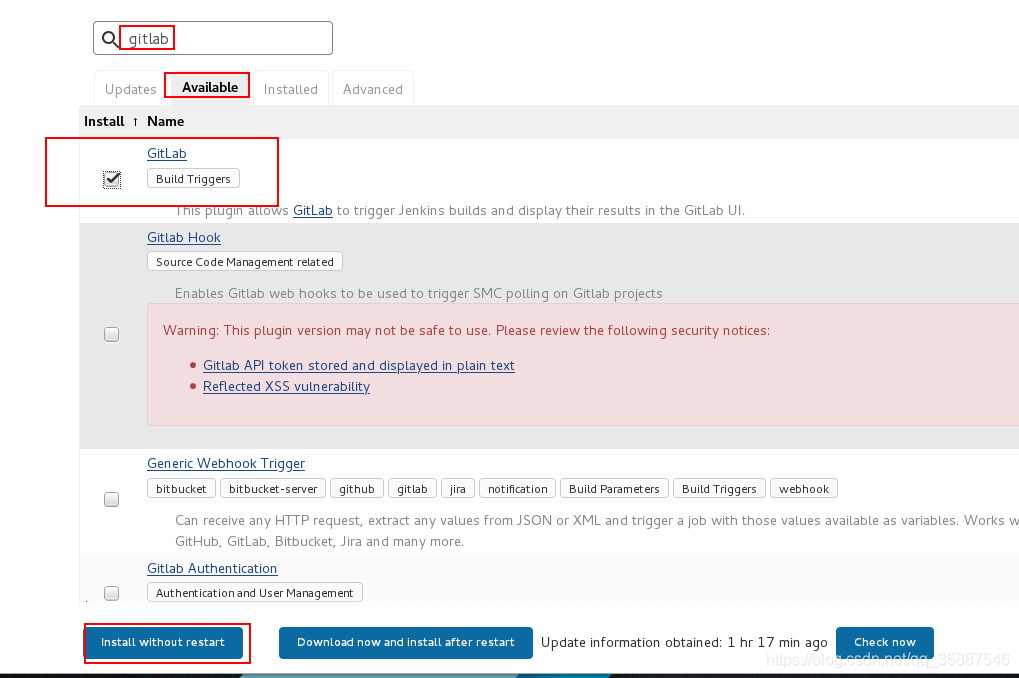Switch to the Updates tab

coord(131,89)
